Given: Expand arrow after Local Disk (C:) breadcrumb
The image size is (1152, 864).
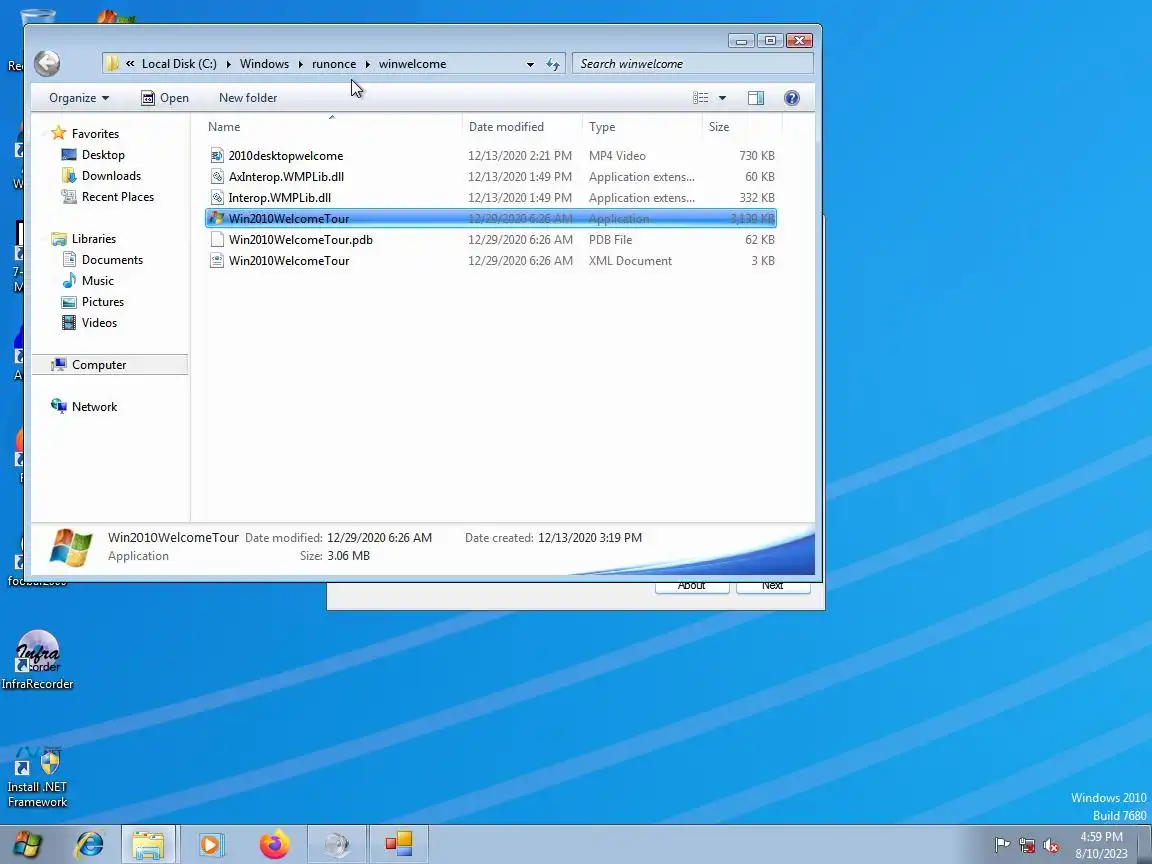Looking at the screenshot, I should coord(228,64).
